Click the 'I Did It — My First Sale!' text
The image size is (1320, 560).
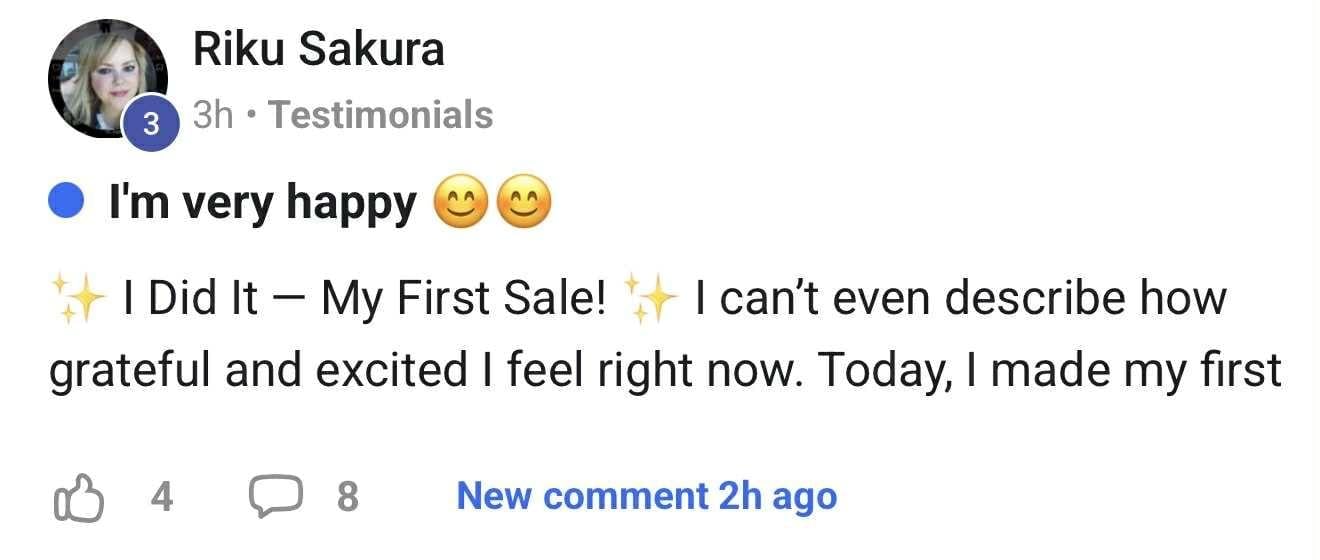pos(364,299)
